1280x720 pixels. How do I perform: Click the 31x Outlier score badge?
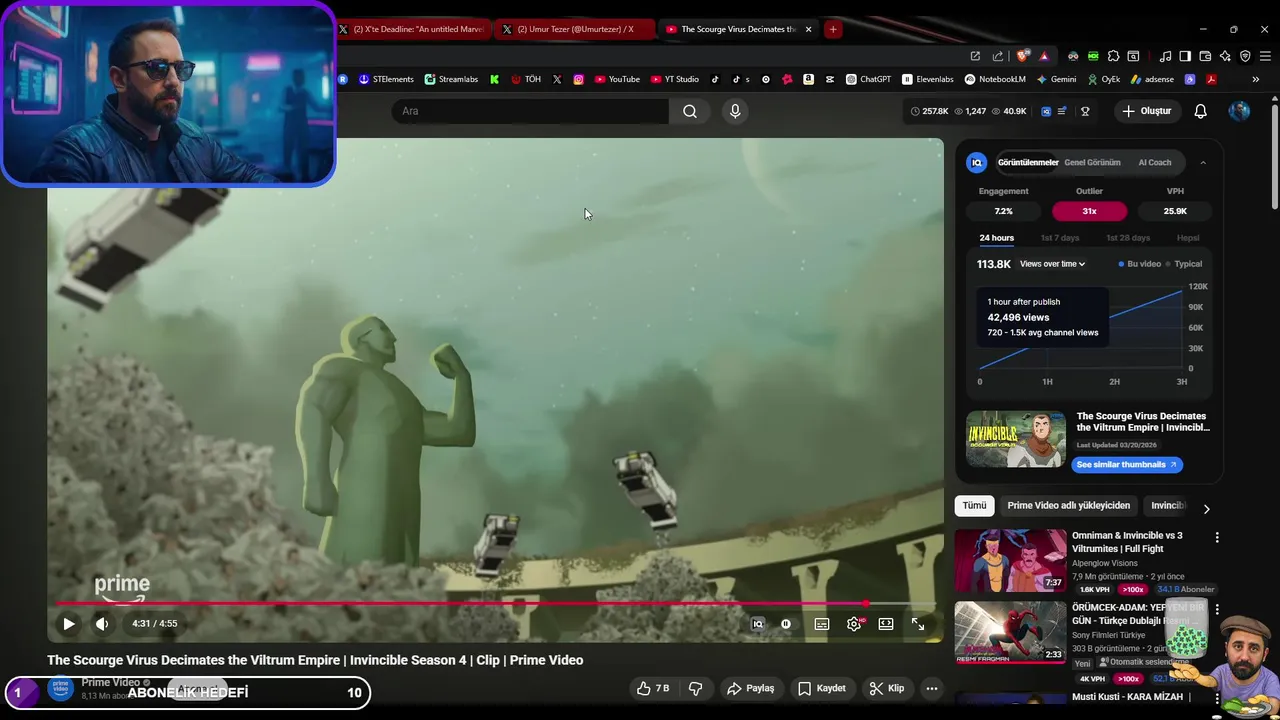pos(1089,211)
